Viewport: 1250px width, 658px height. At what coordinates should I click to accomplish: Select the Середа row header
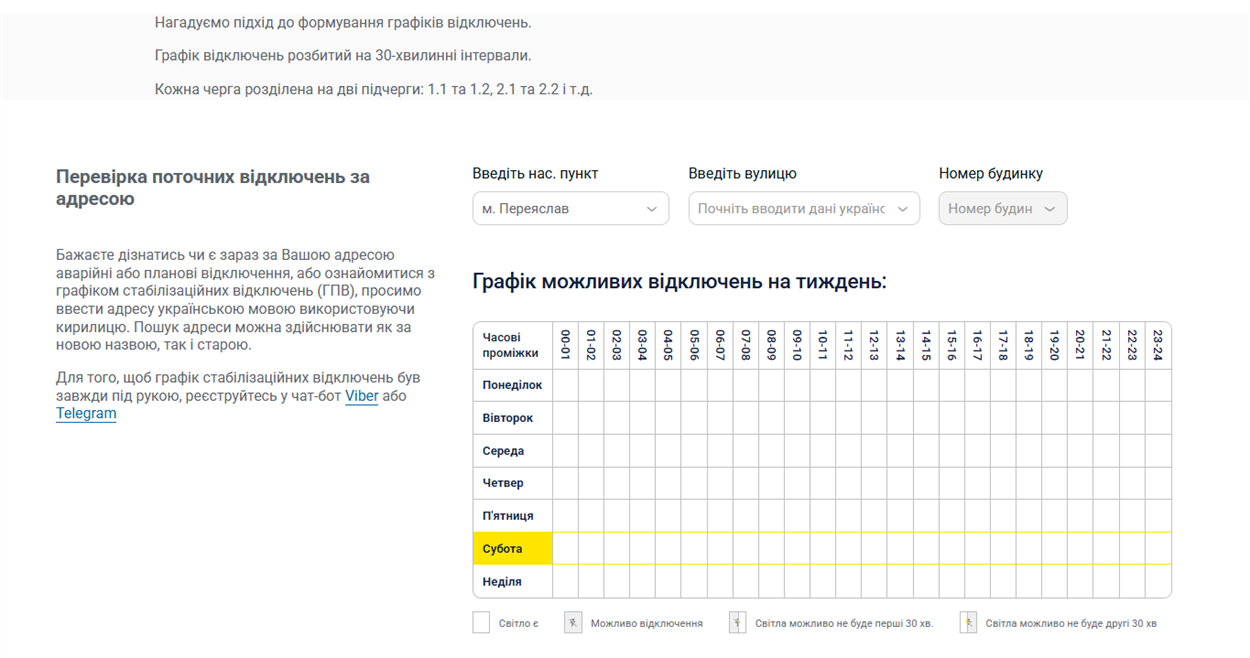coord(512,451)
